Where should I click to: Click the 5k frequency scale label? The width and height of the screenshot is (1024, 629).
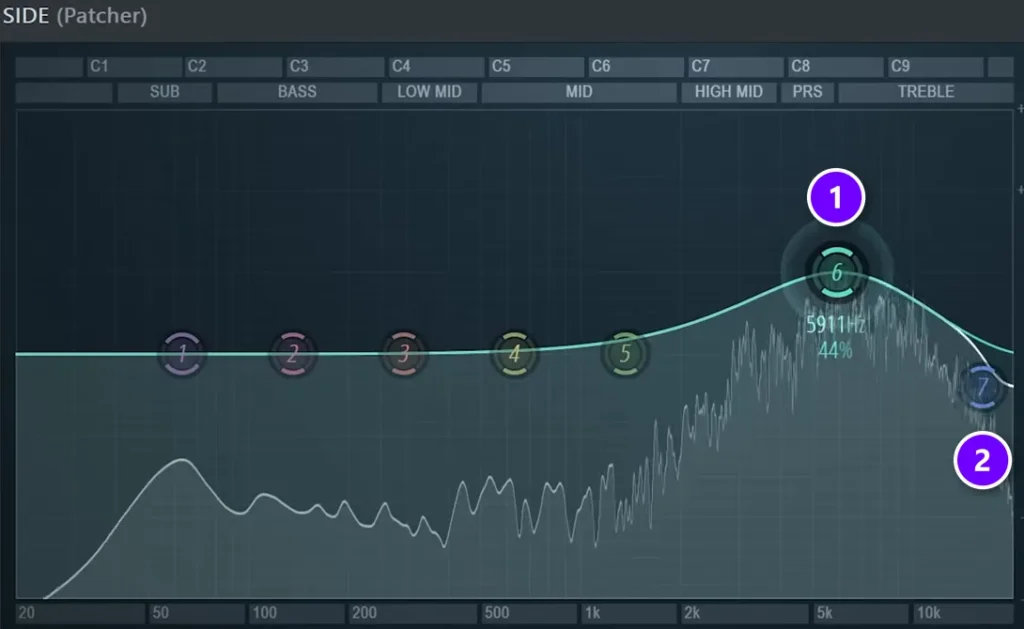coord(825,613)
